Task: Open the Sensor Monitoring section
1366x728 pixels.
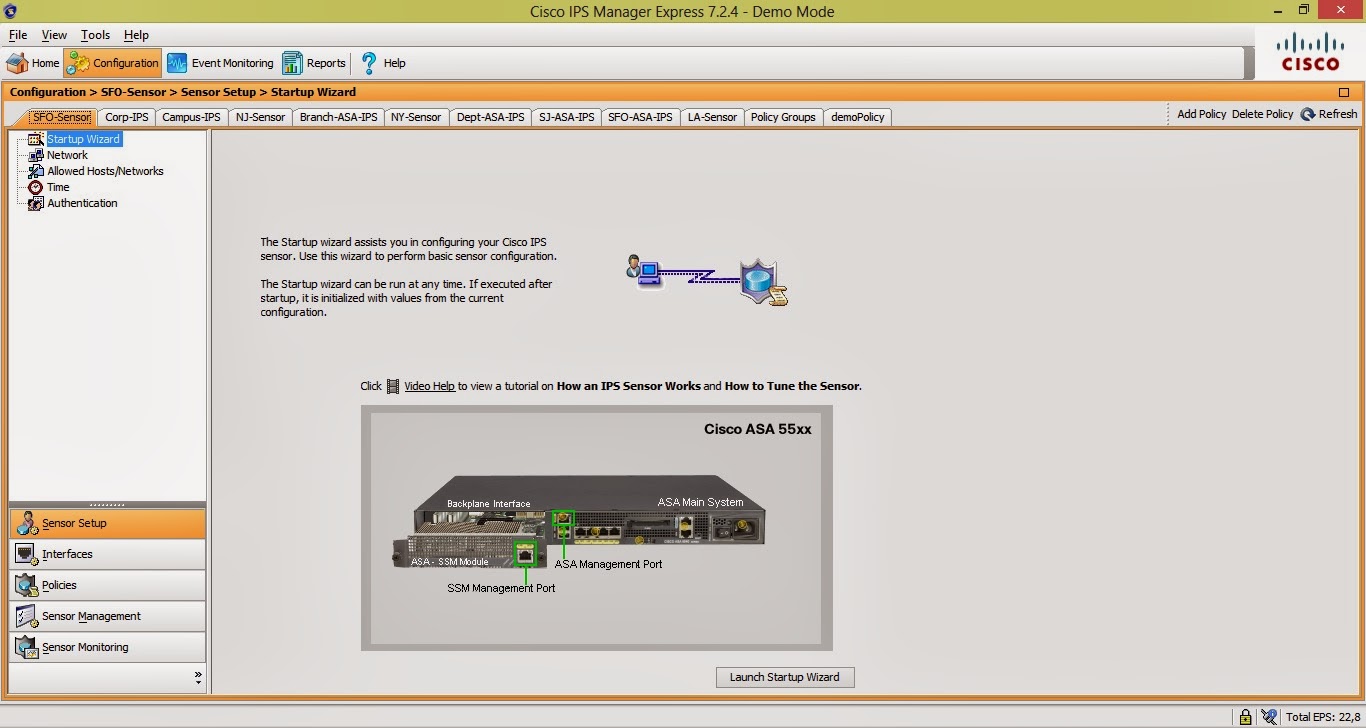Action: 107,647
